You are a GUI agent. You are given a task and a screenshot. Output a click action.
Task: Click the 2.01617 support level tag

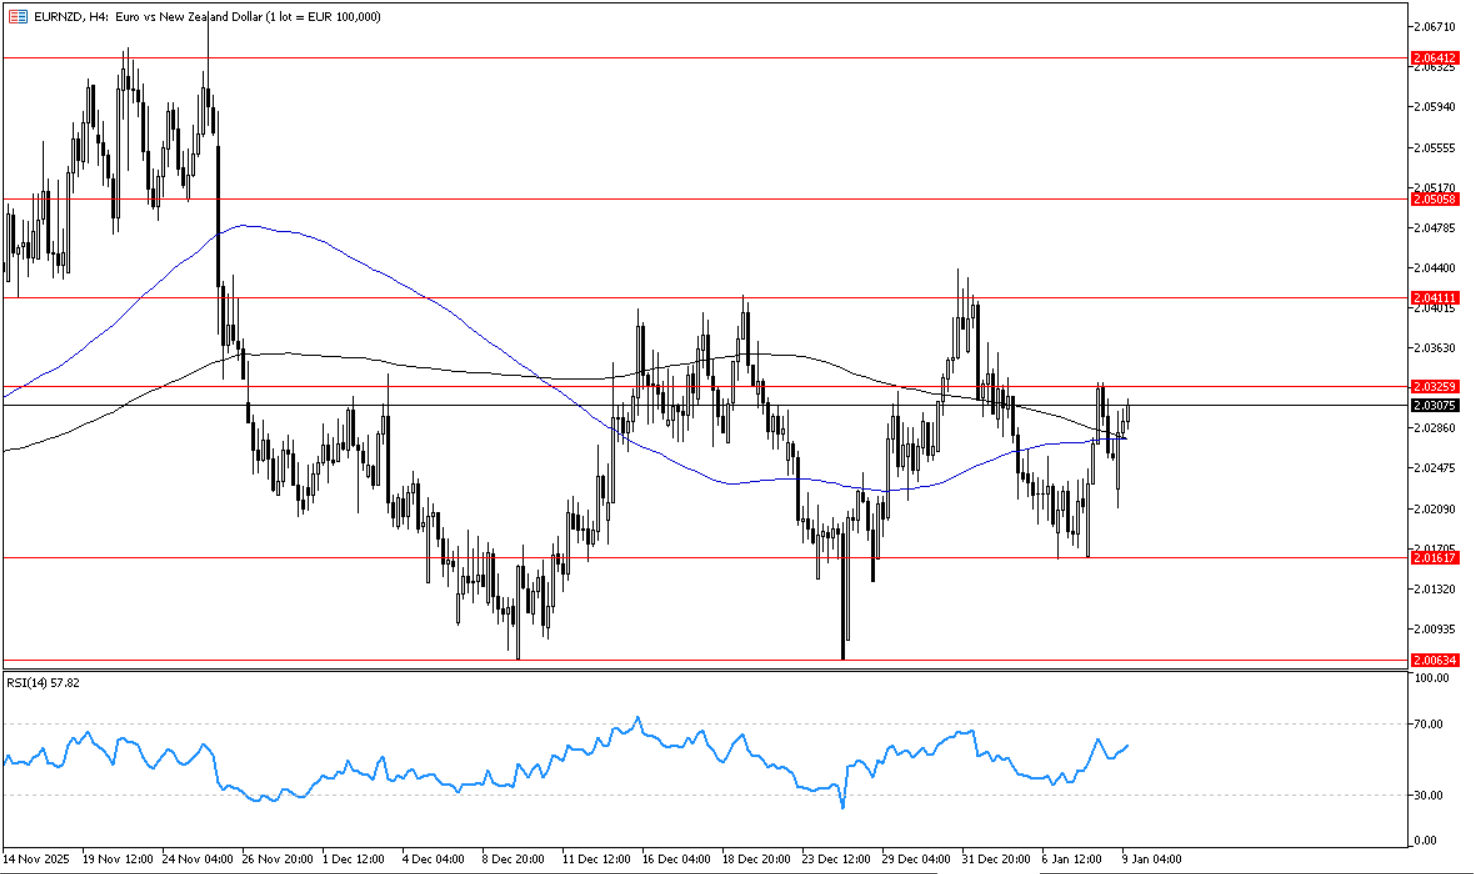[1434, 558]
